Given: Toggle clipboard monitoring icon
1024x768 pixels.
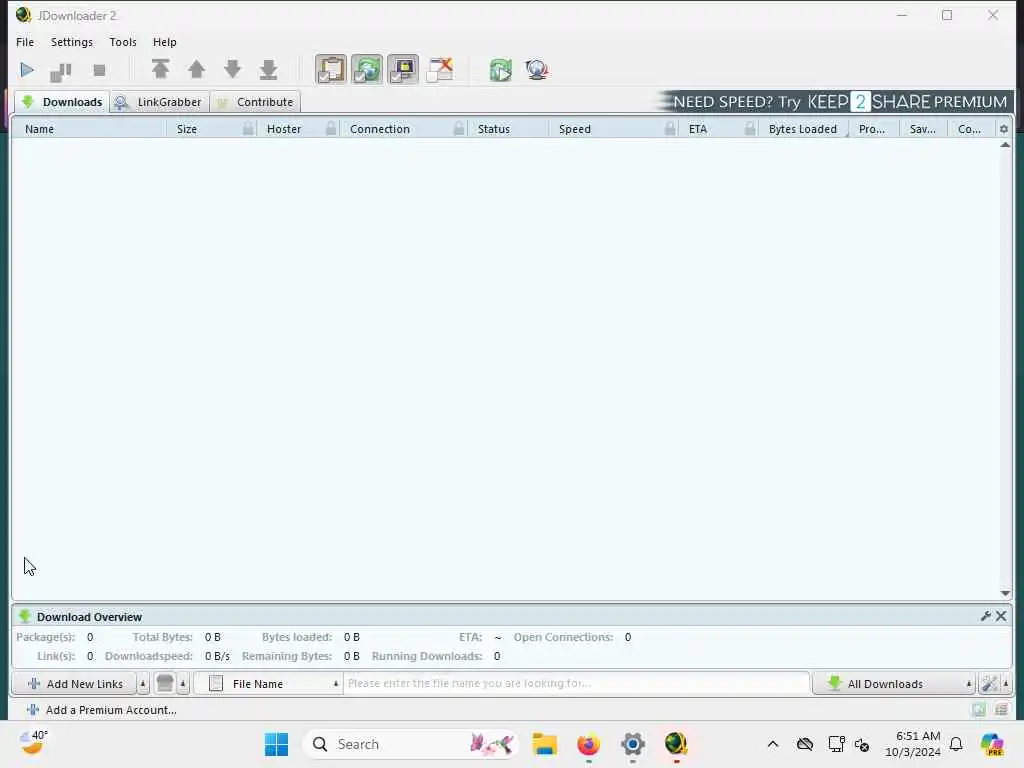Looking at the screenshot, I should (x=331, y=69).
